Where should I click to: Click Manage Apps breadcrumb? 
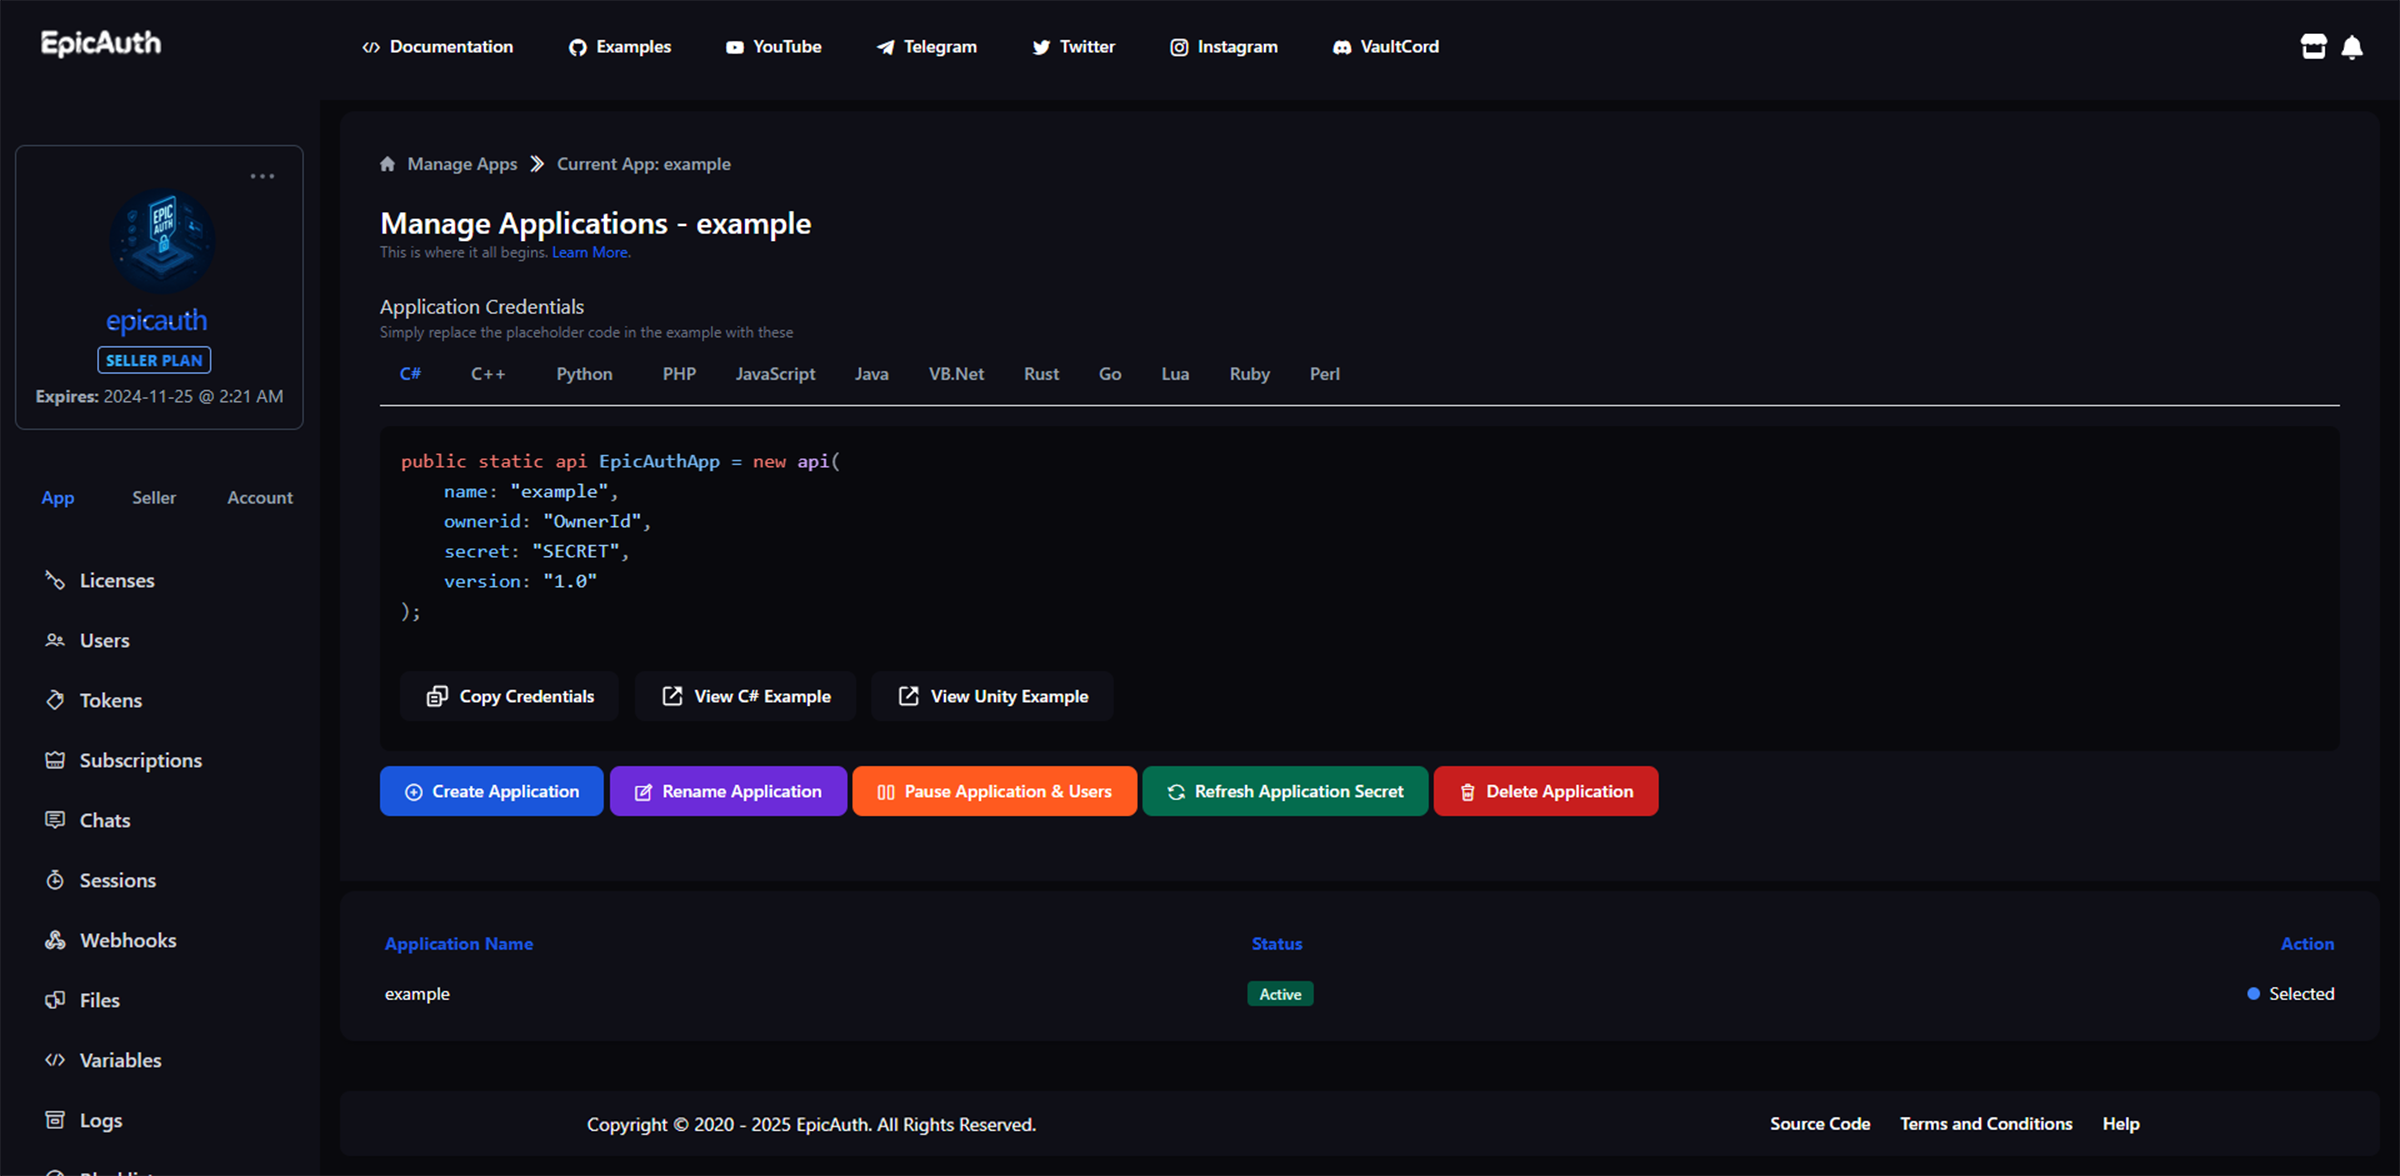(x=462, y=164)
